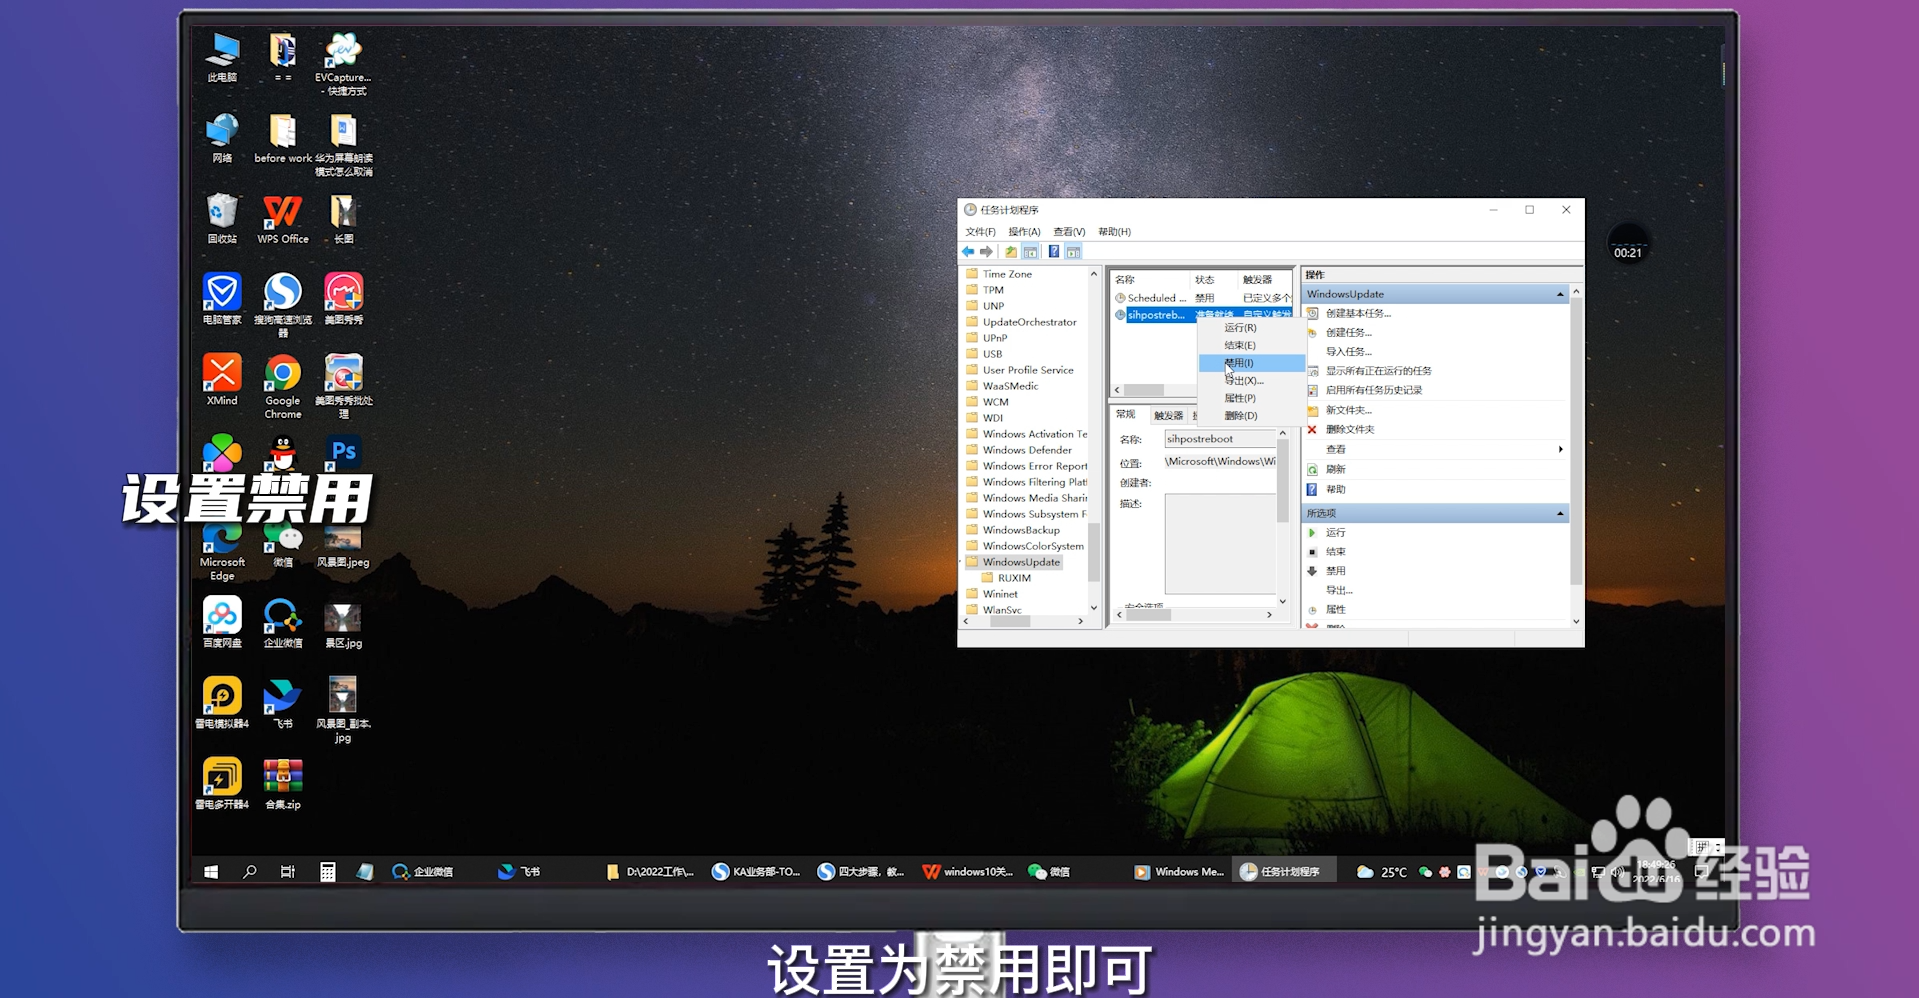The height and width of the screenshot is (998, 1919).
Task: Open 百度网盘 desktop icon
Action: [222, 622]
